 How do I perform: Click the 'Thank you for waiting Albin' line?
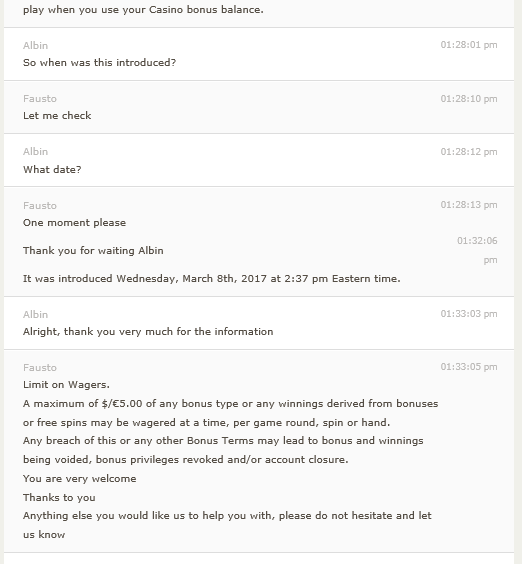(x=93, y=250)
